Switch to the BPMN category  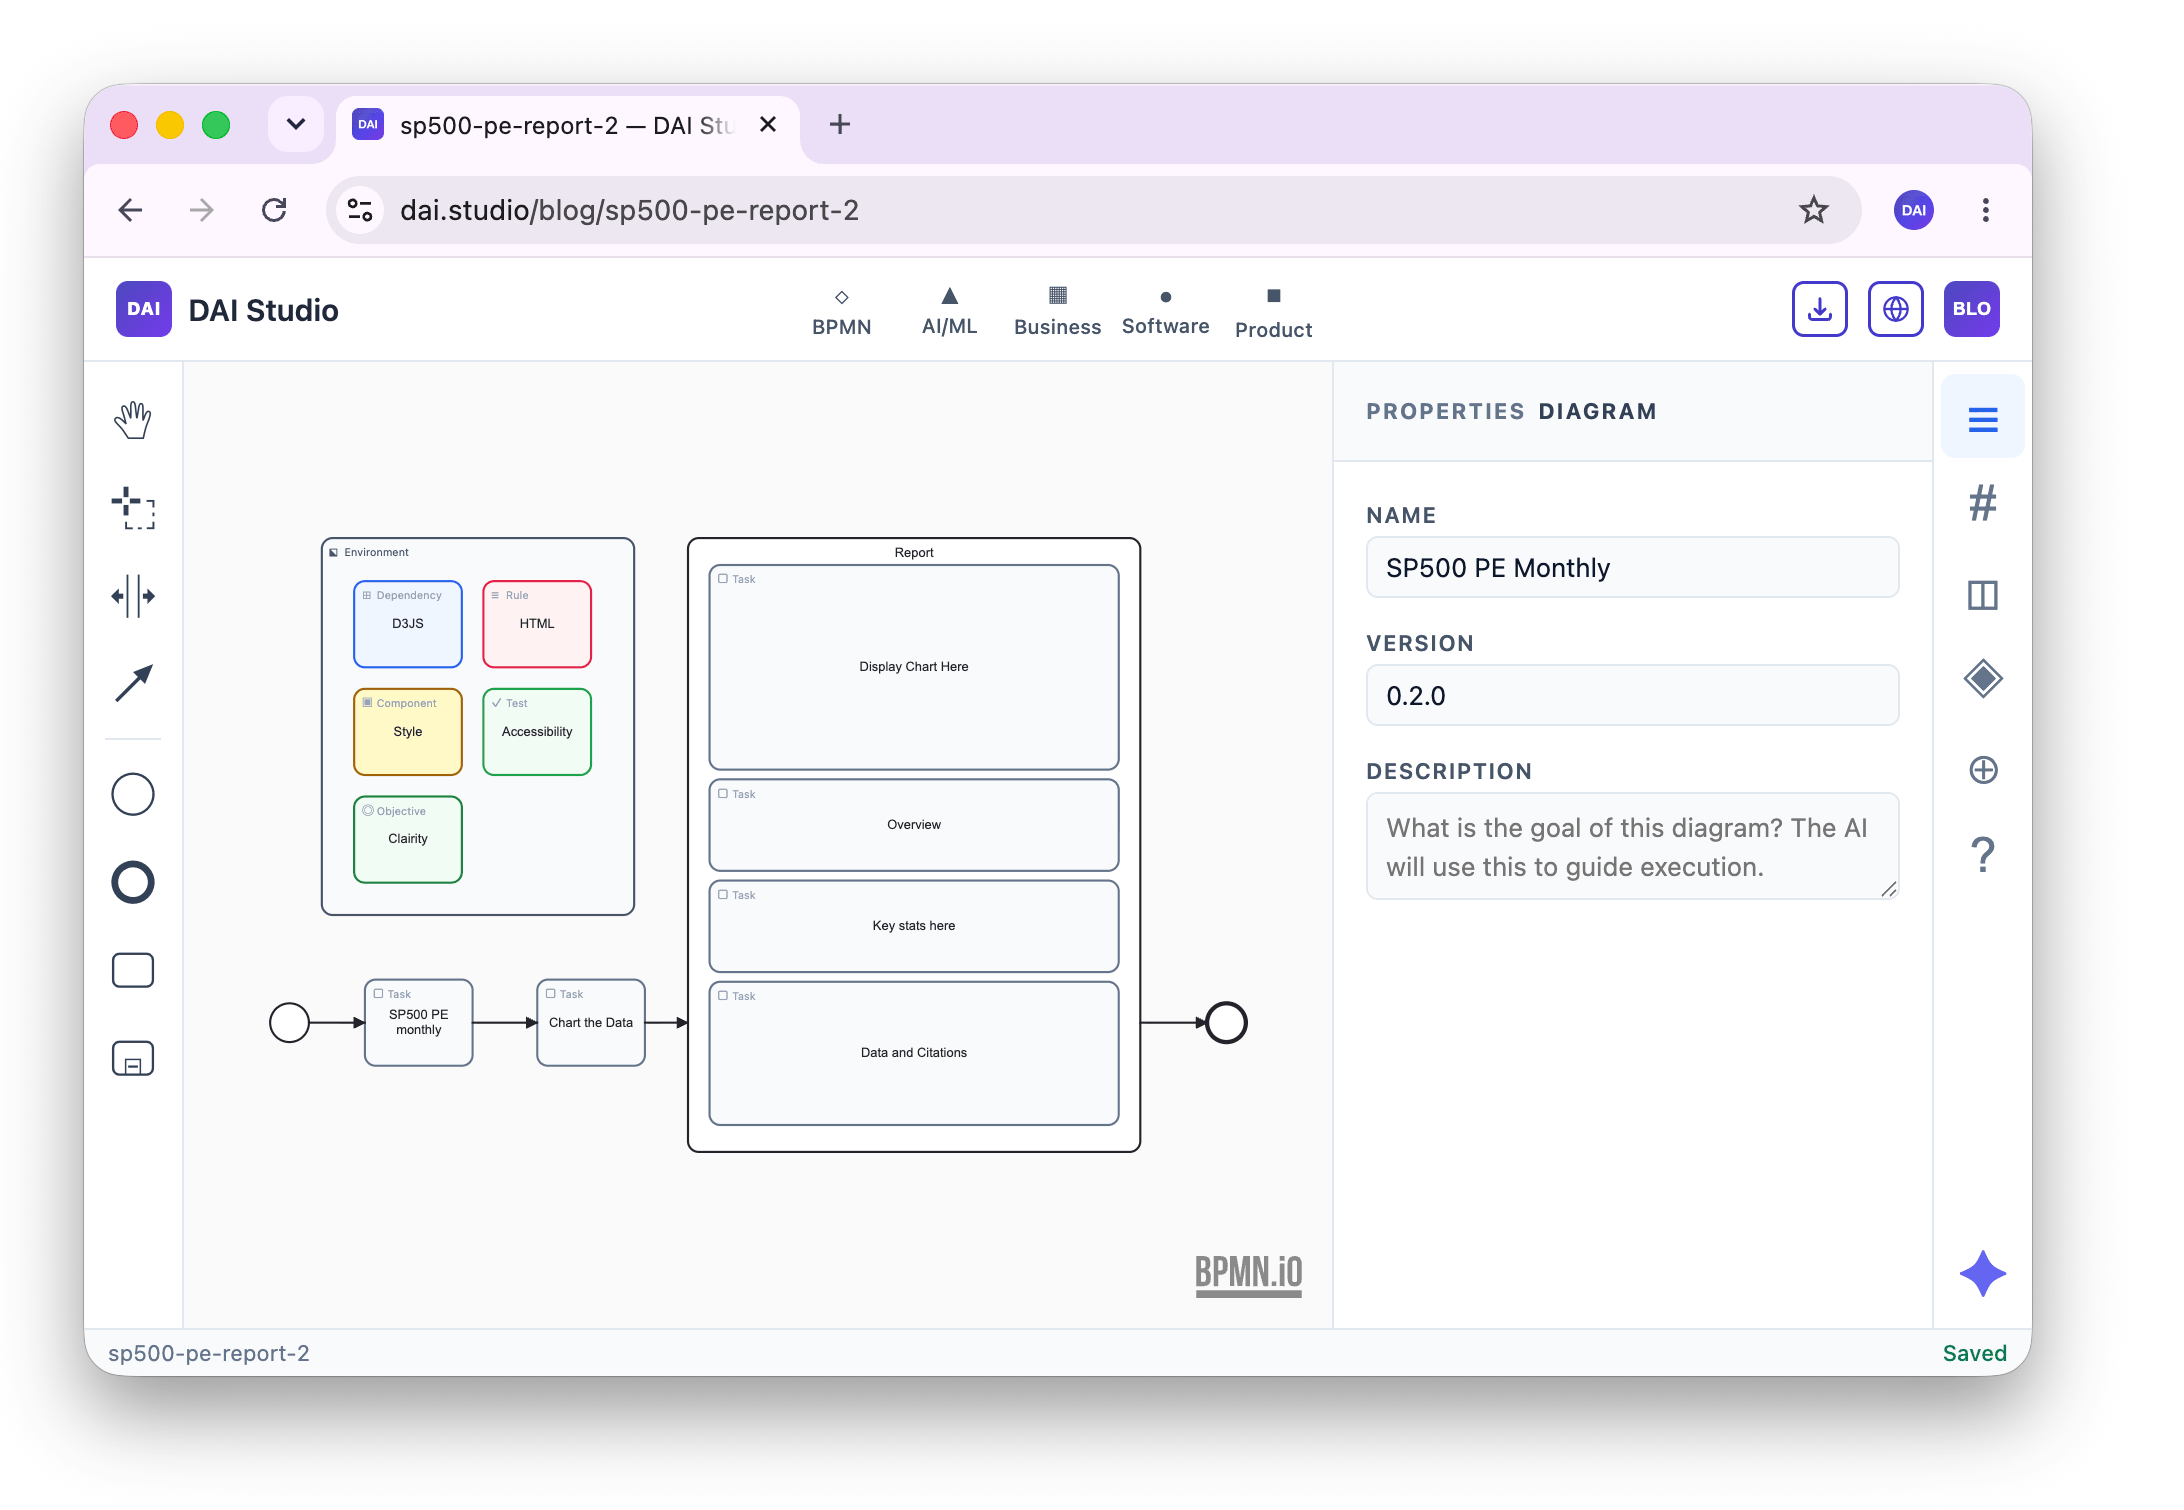point(841,312)
